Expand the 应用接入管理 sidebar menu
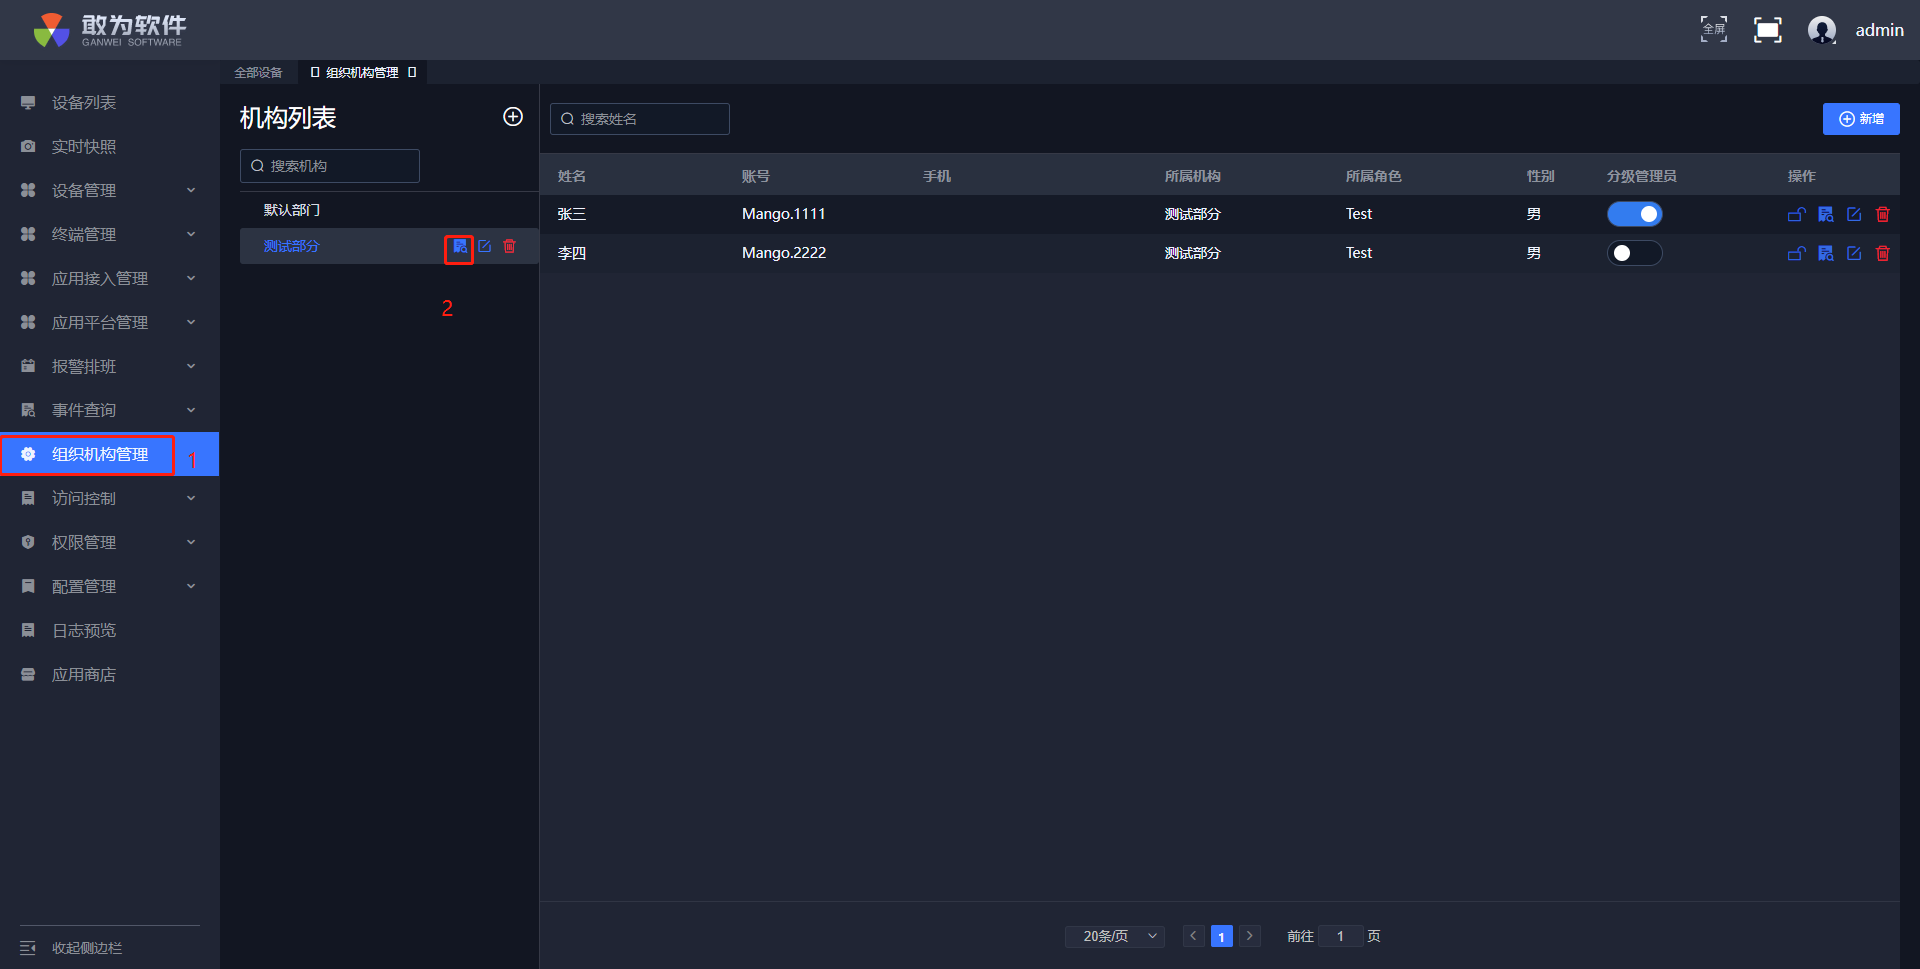 point(110,278)
